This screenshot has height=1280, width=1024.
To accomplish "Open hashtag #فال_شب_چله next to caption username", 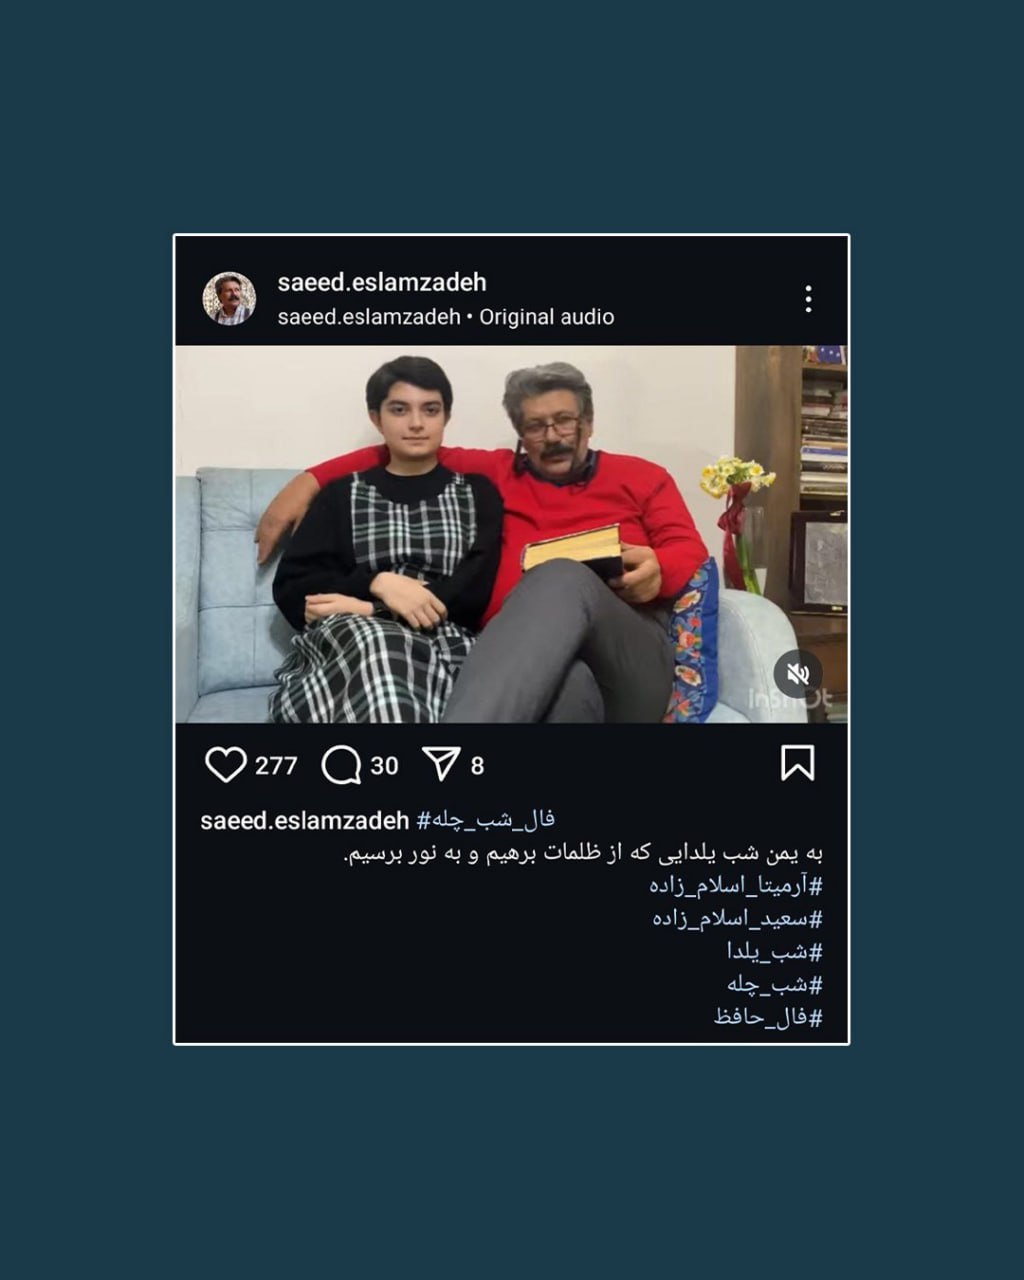I will click(x=486, y=821).
